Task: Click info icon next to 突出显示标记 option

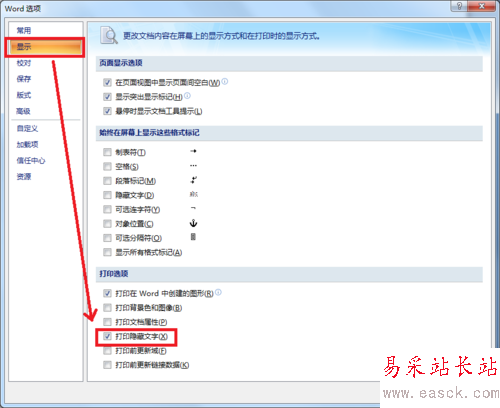Action: point(187,96)
